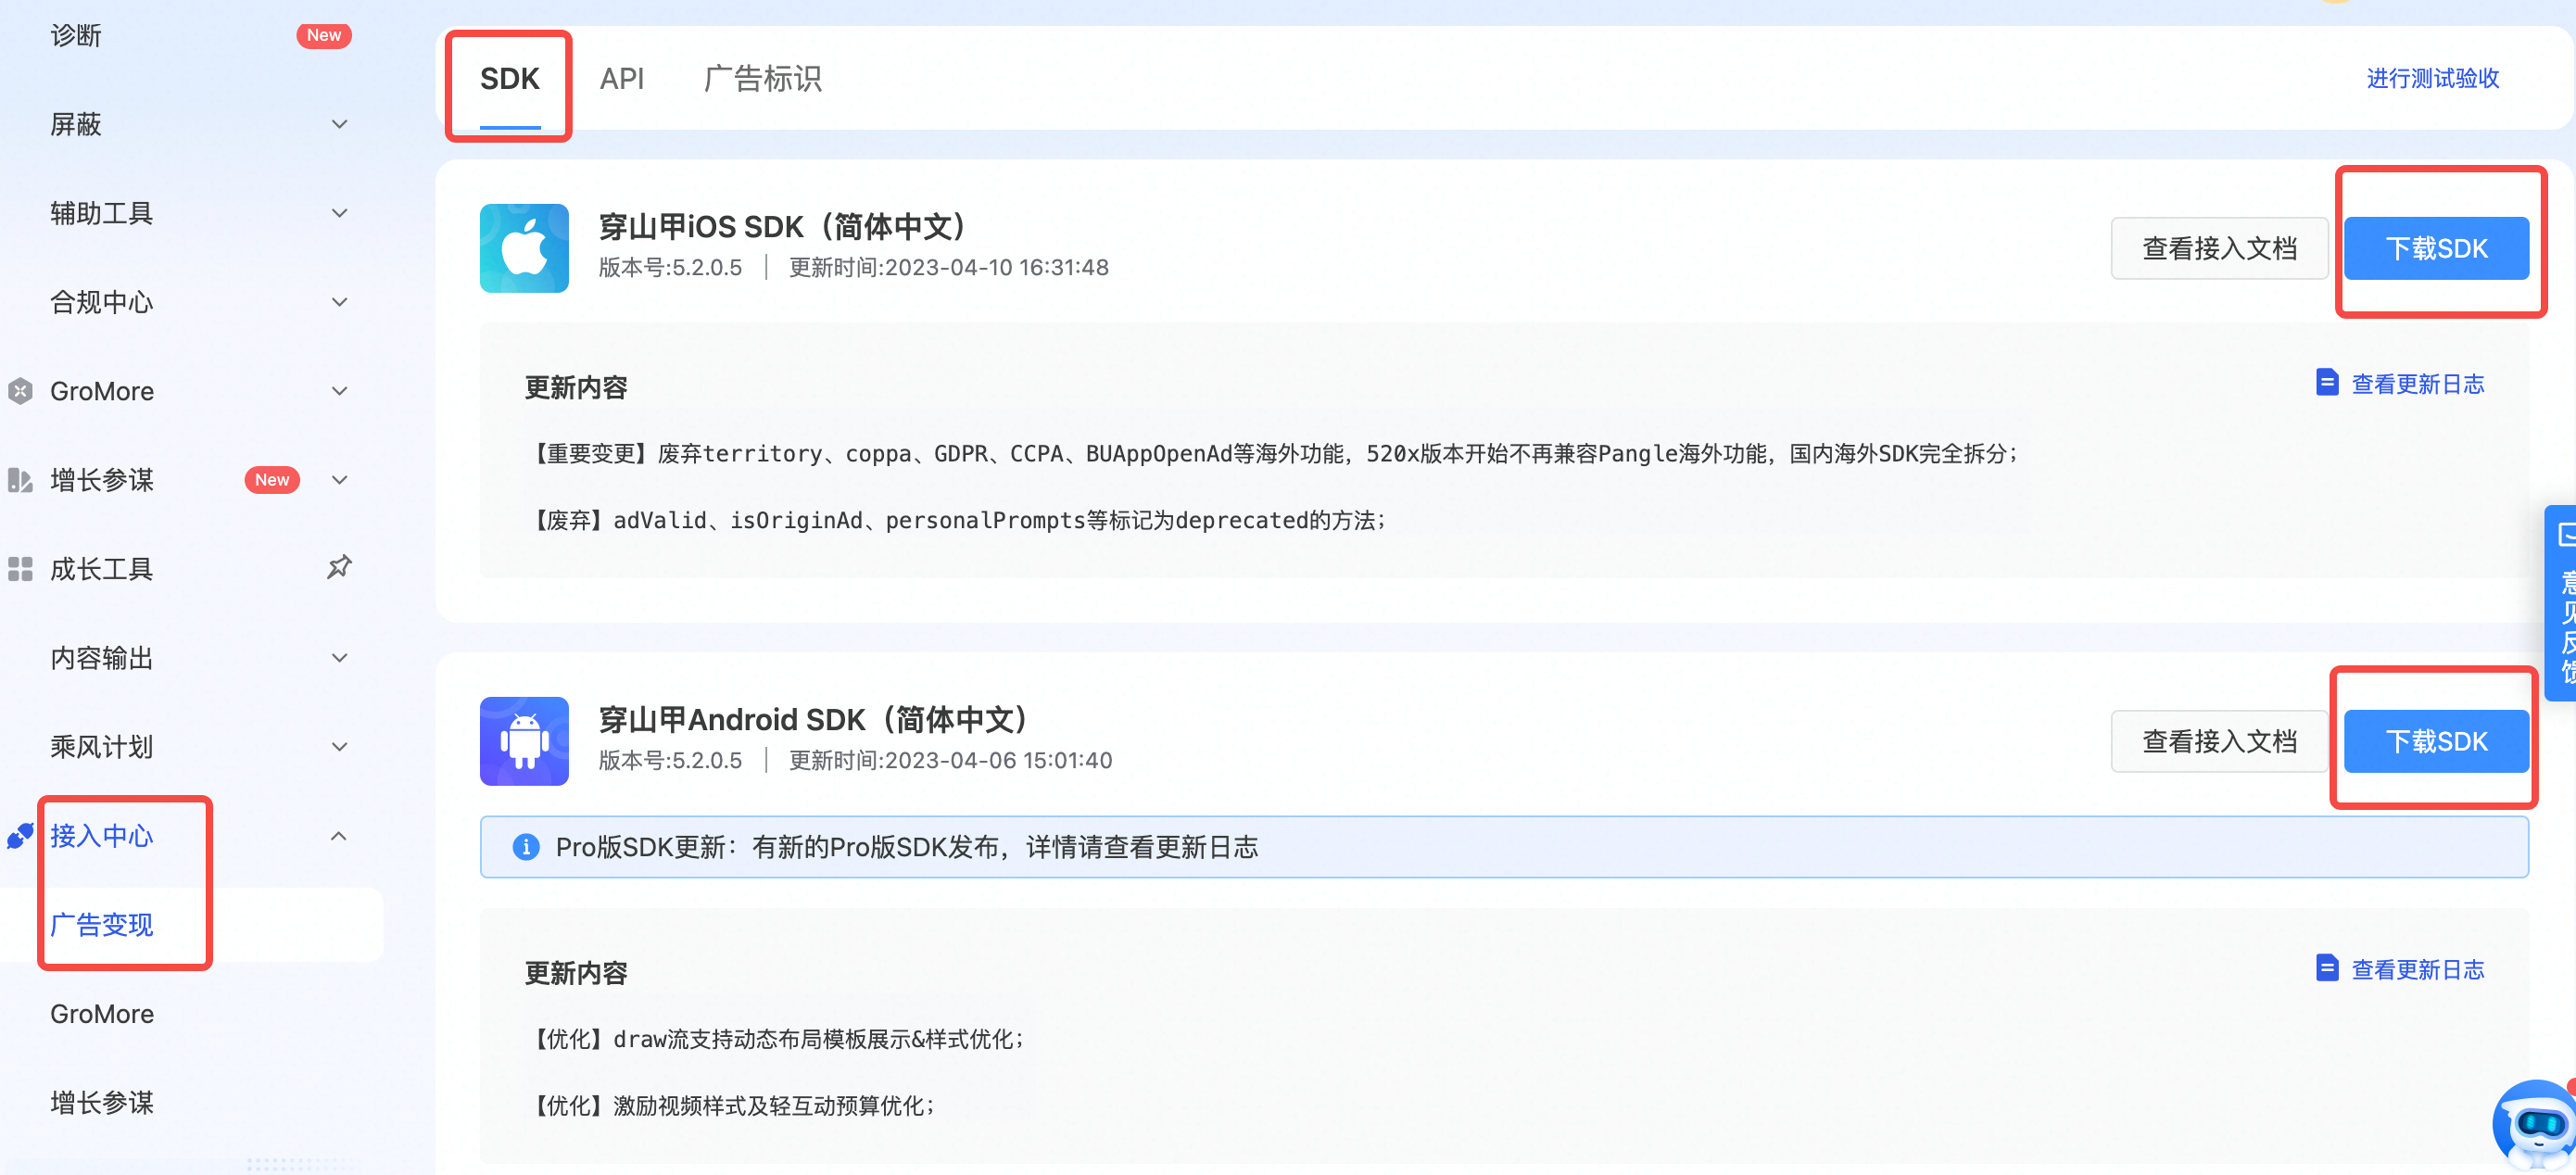Click the 【优化】draw流 update line
The image size is (2576, 1175).
pyautogui.click(x=775, y=1039)
